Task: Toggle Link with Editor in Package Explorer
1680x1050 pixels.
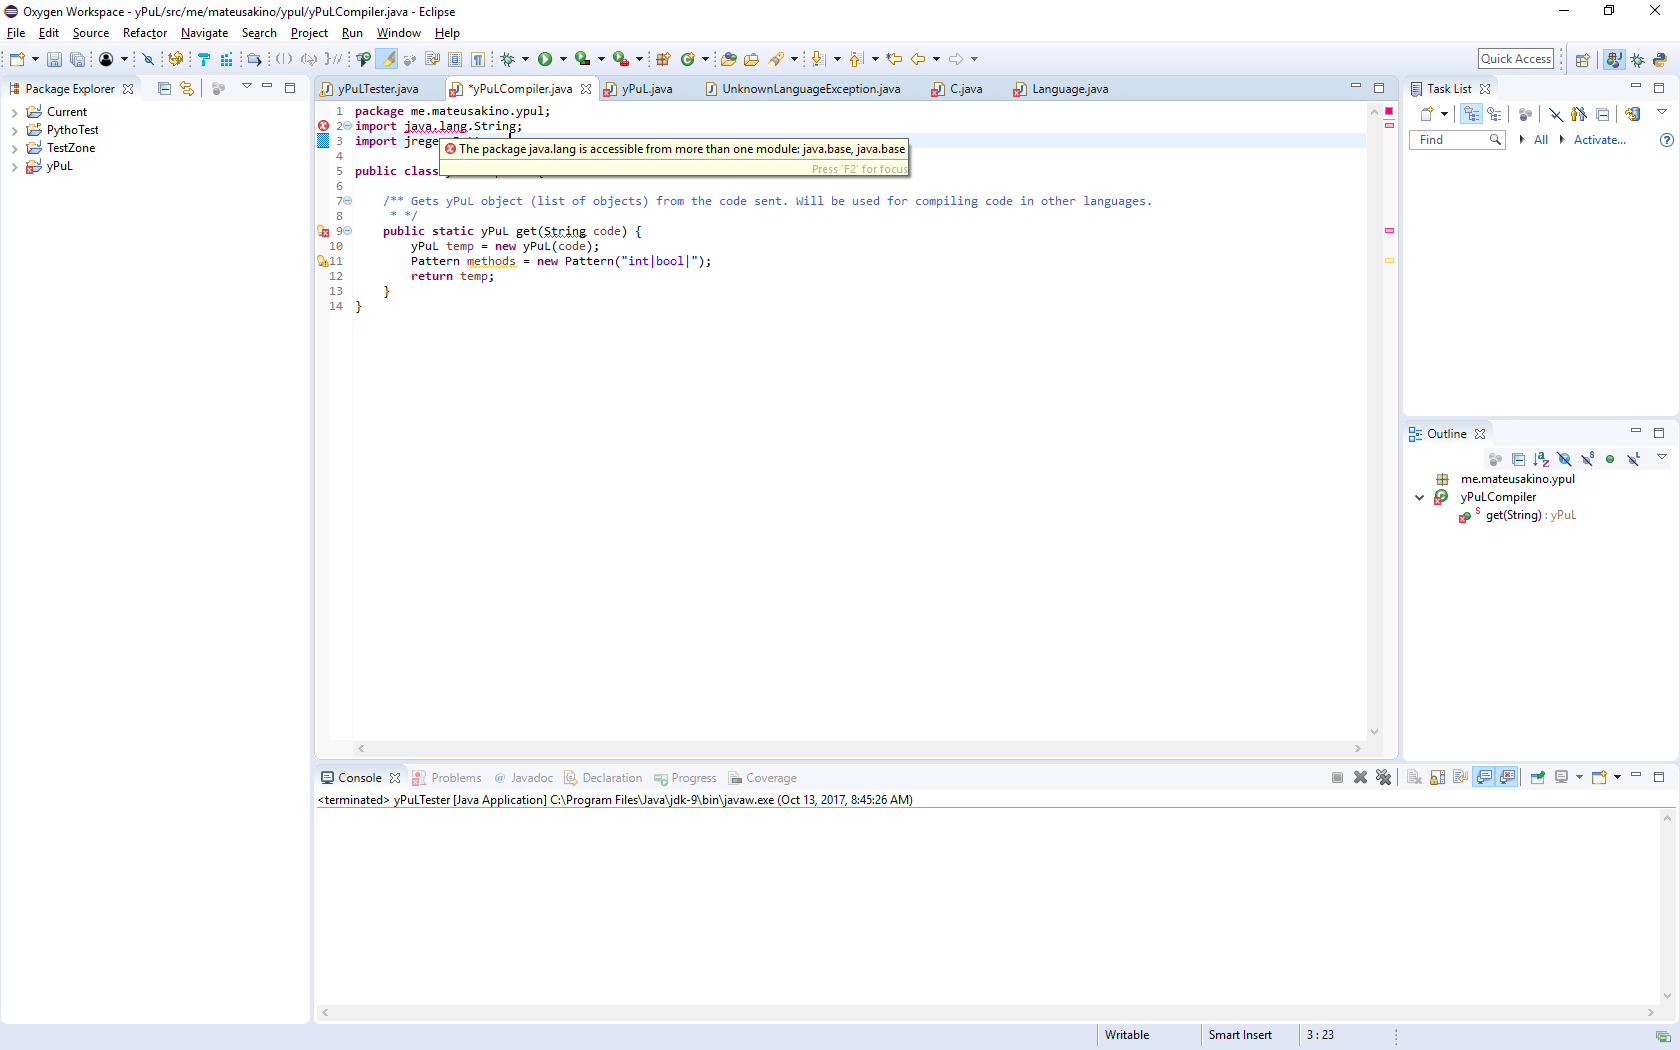Action: [x=187, y=88]
